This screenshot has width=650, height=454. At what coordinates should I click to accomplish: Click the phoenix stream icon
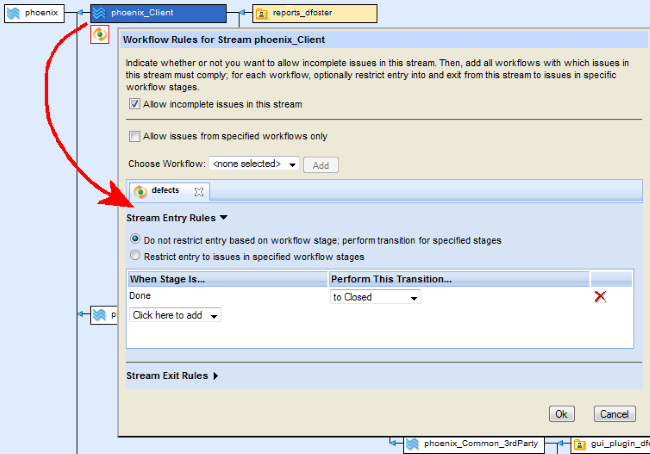tap(16, 14)
